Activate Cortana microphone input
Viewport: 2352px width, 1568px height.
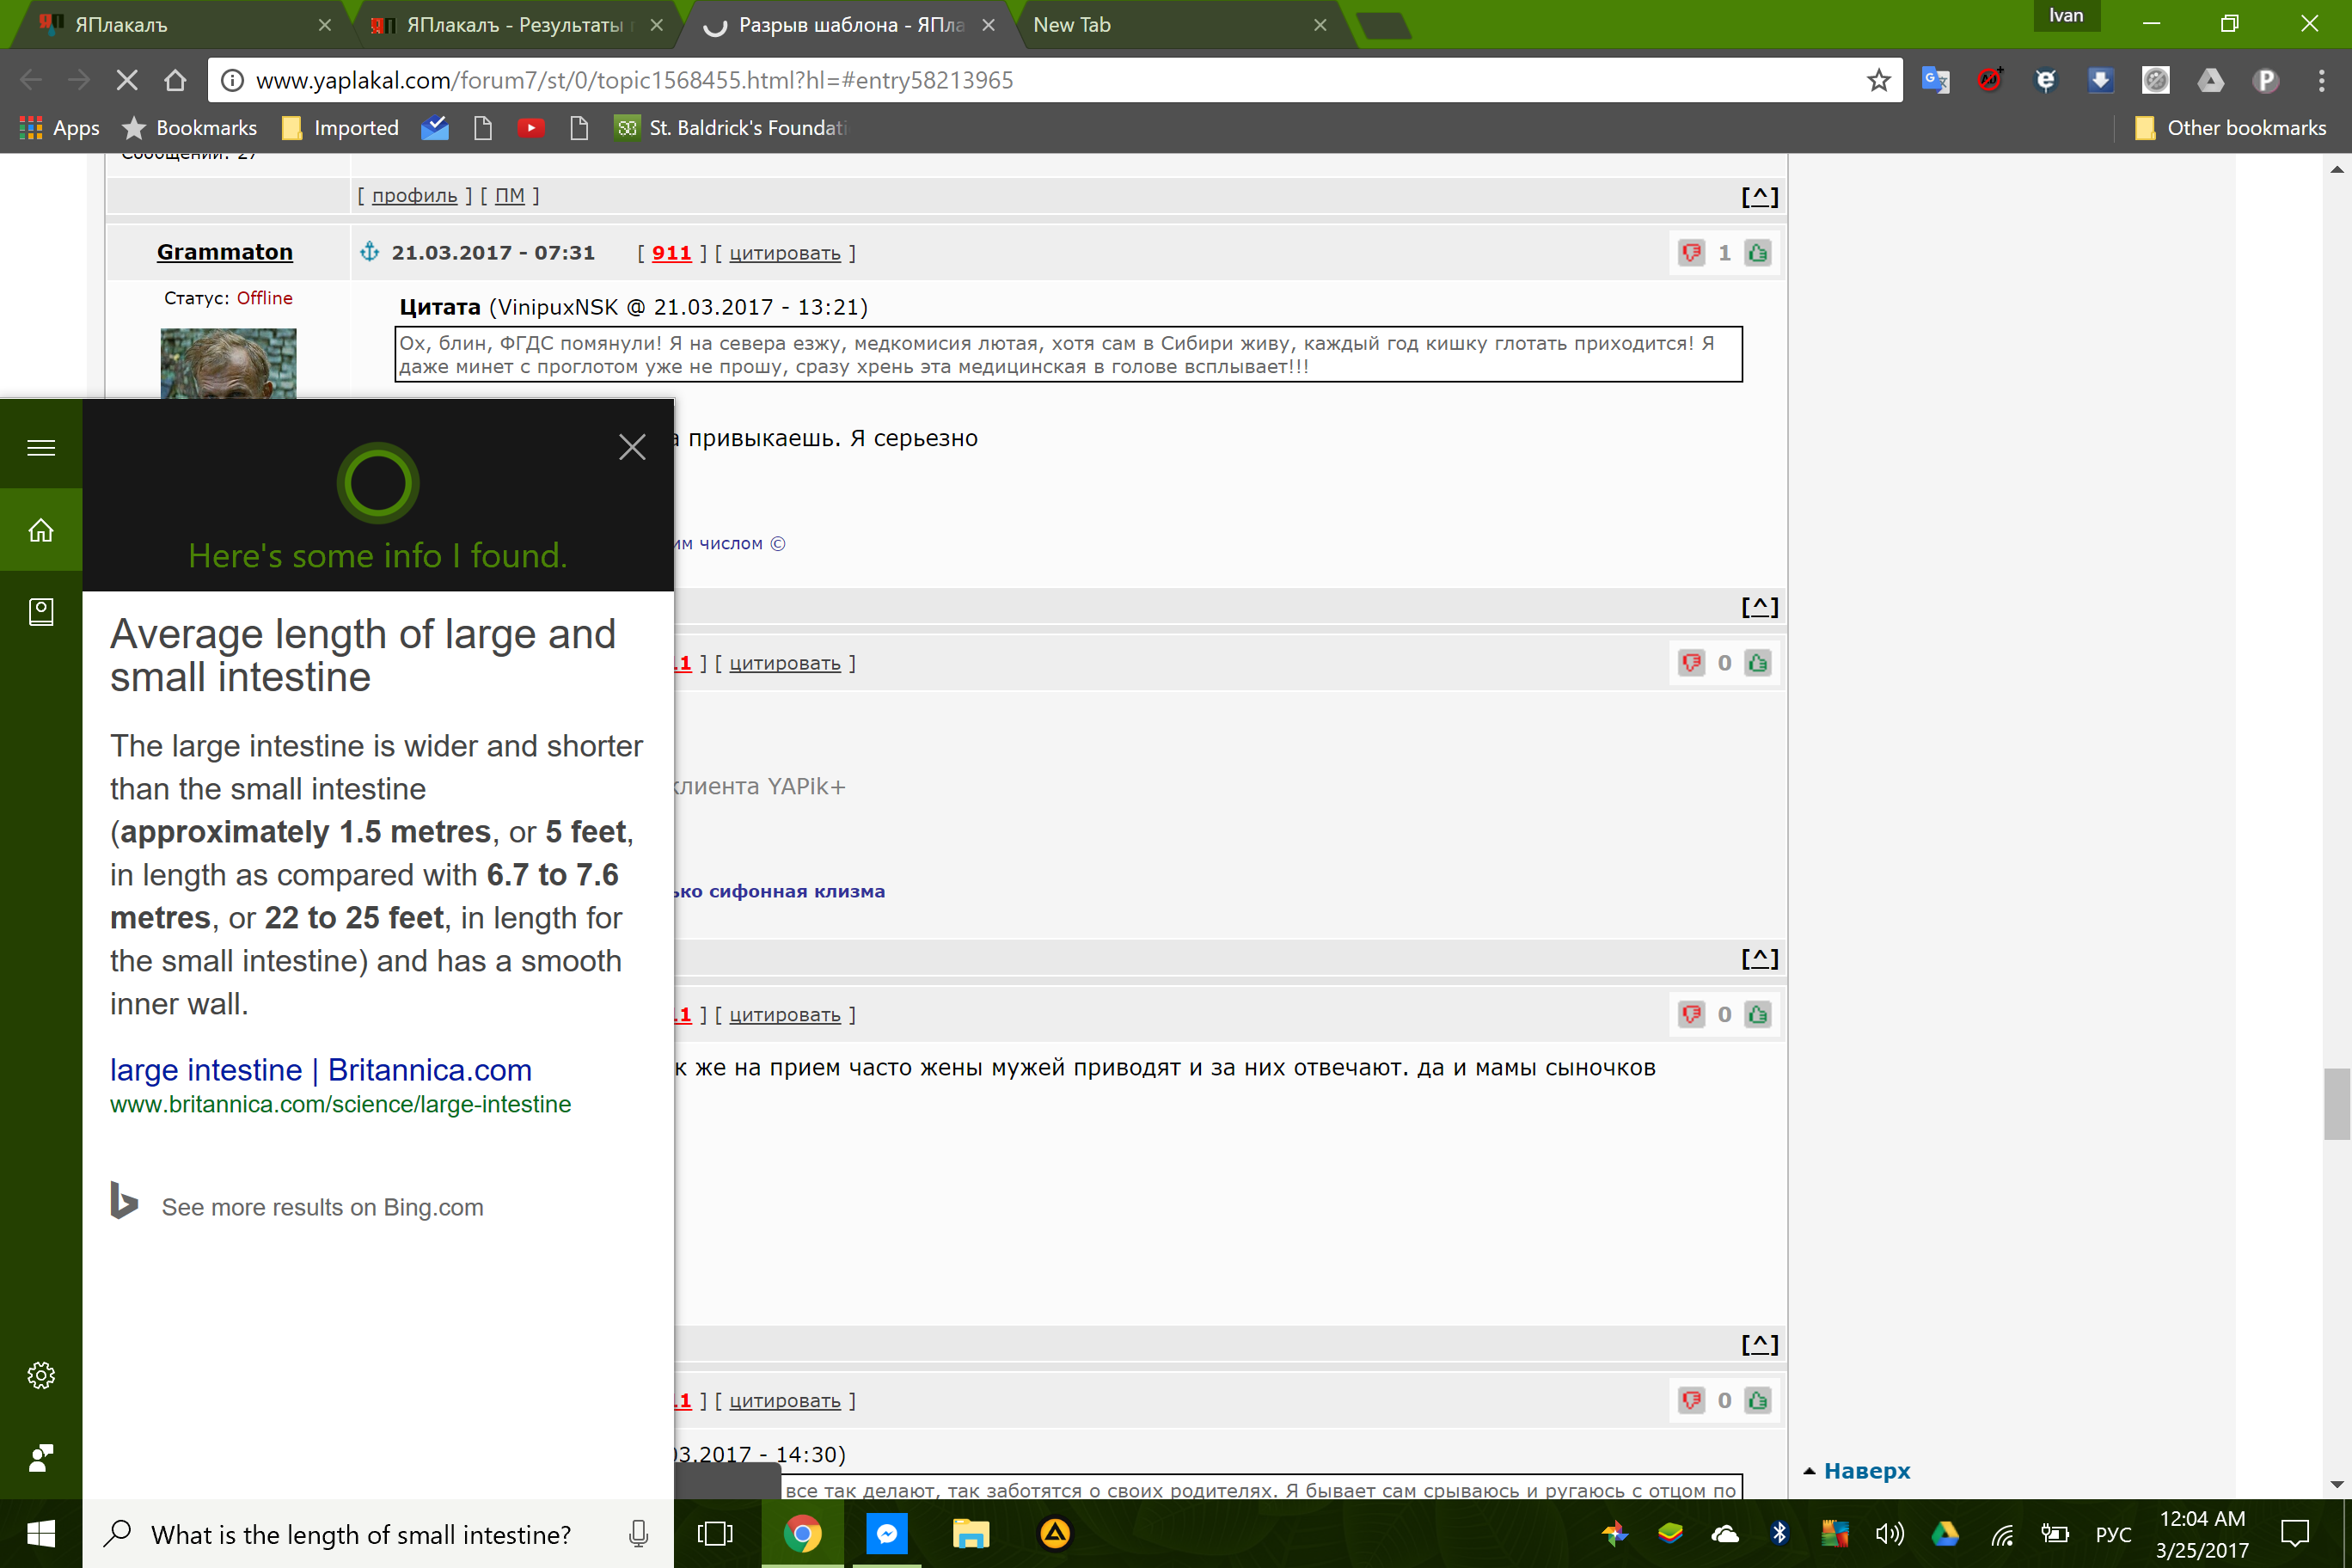tap(638, 1533)
